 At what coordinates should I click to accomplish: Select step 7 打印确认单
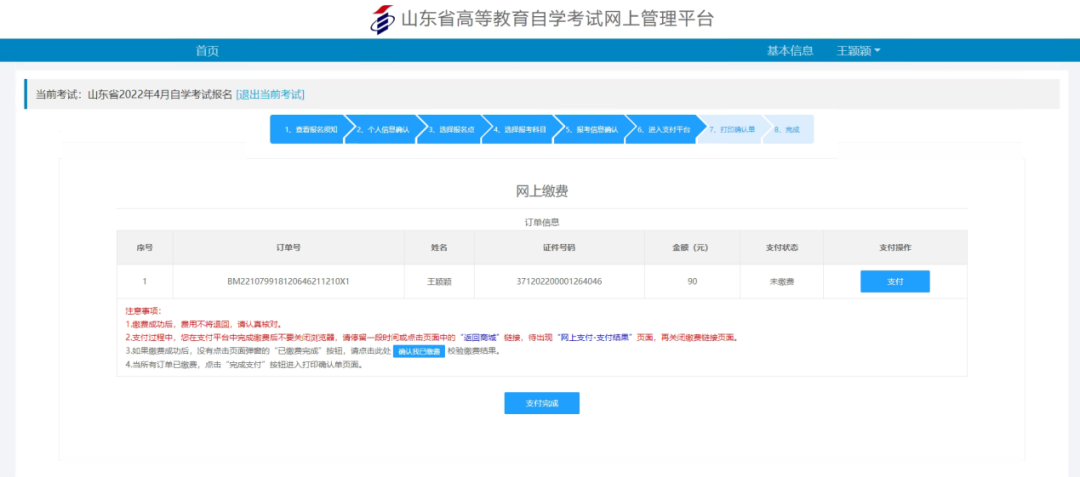(x=731, y=129)
